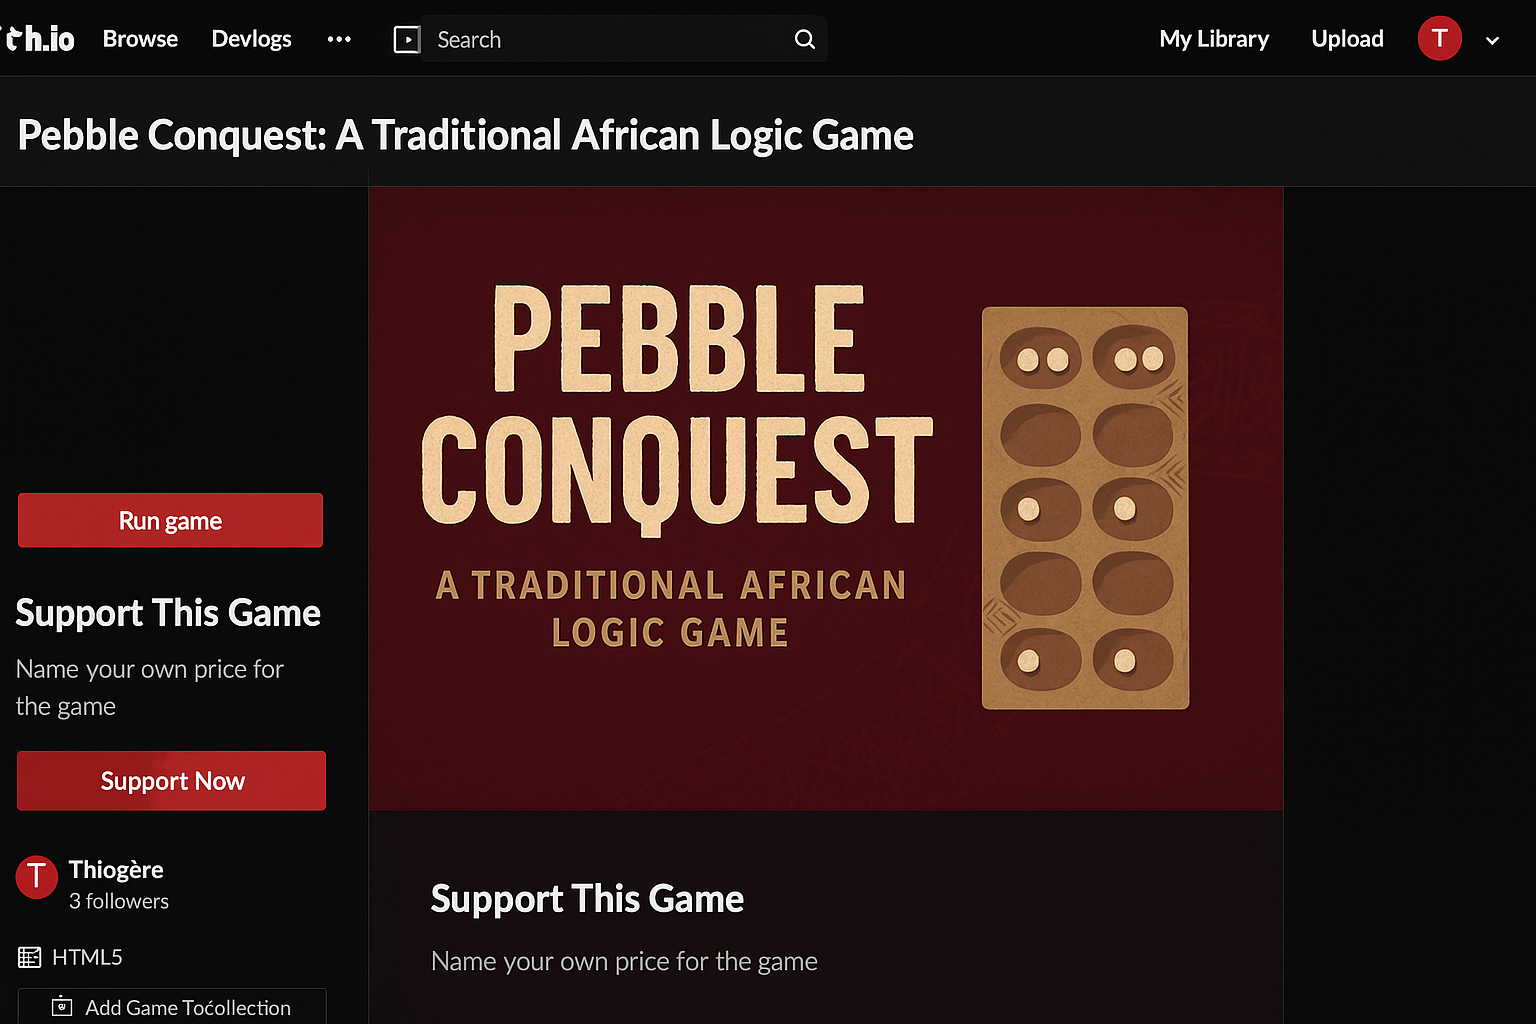Click the Add Game To collection icon
1536x1024 pixels.
point(62,1006)
